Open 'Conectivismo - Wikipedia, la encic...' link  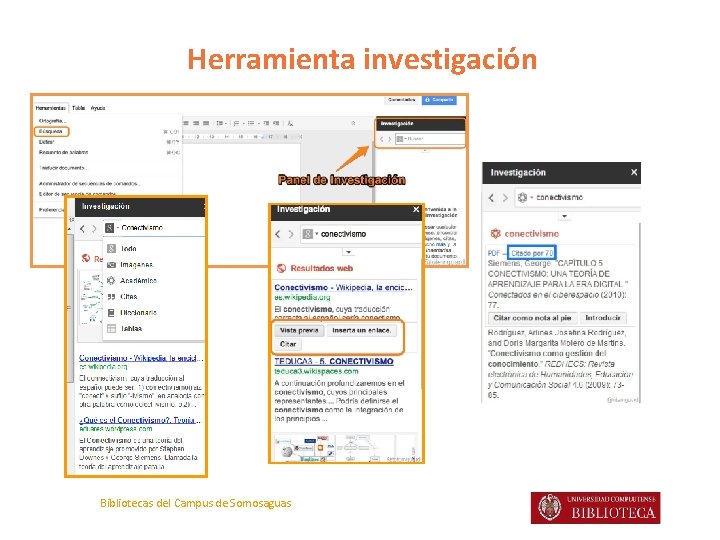343,287
